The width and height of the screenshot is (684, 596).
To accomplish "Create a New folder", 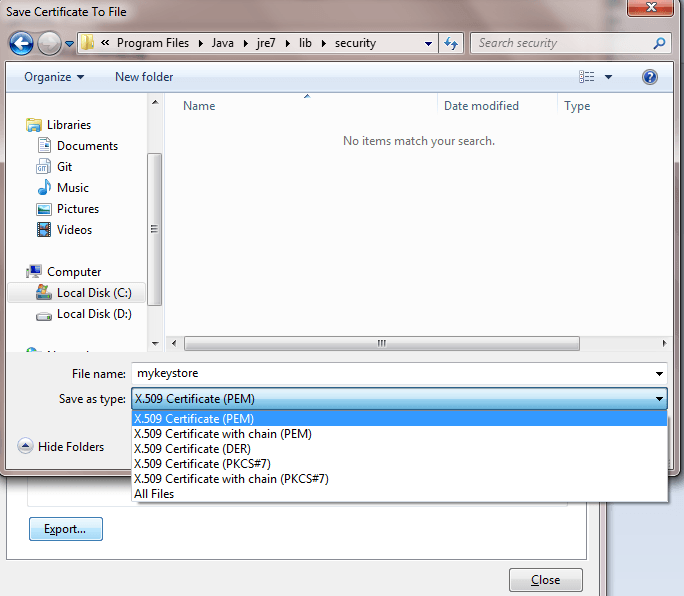I will coord(144,77).
